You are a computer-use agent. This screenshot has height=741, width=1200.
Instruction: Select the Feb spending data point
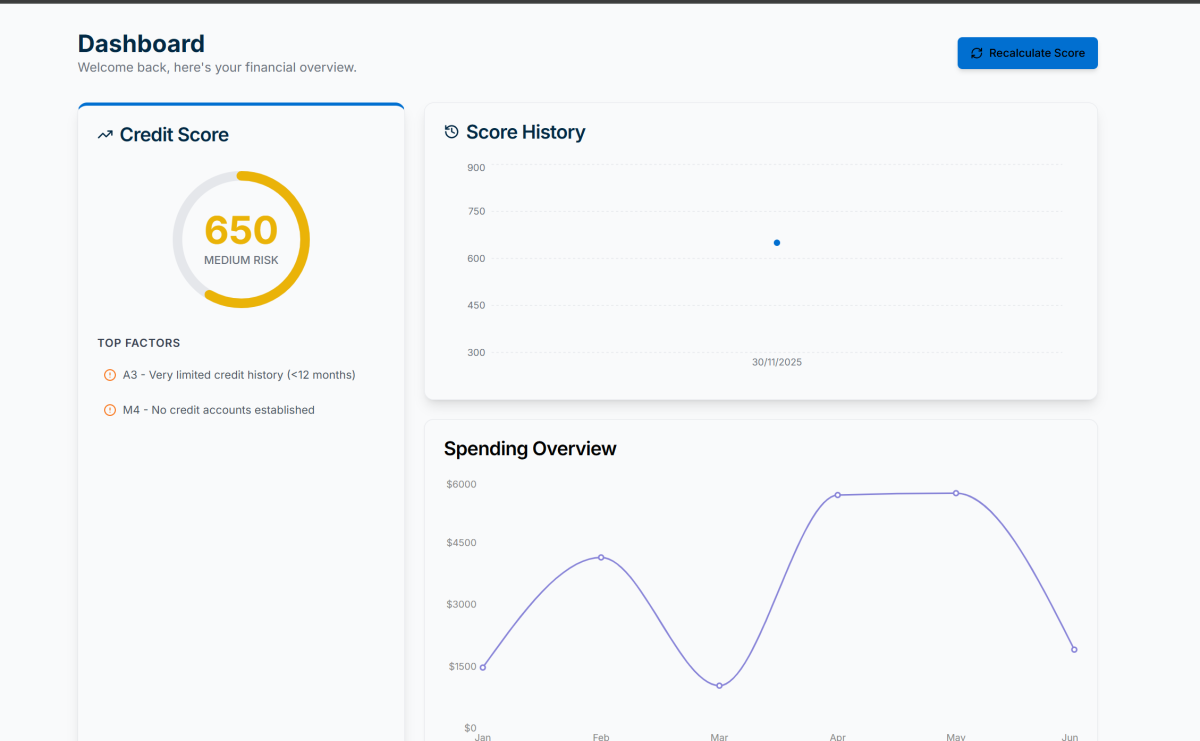click(x=601, y=557)
